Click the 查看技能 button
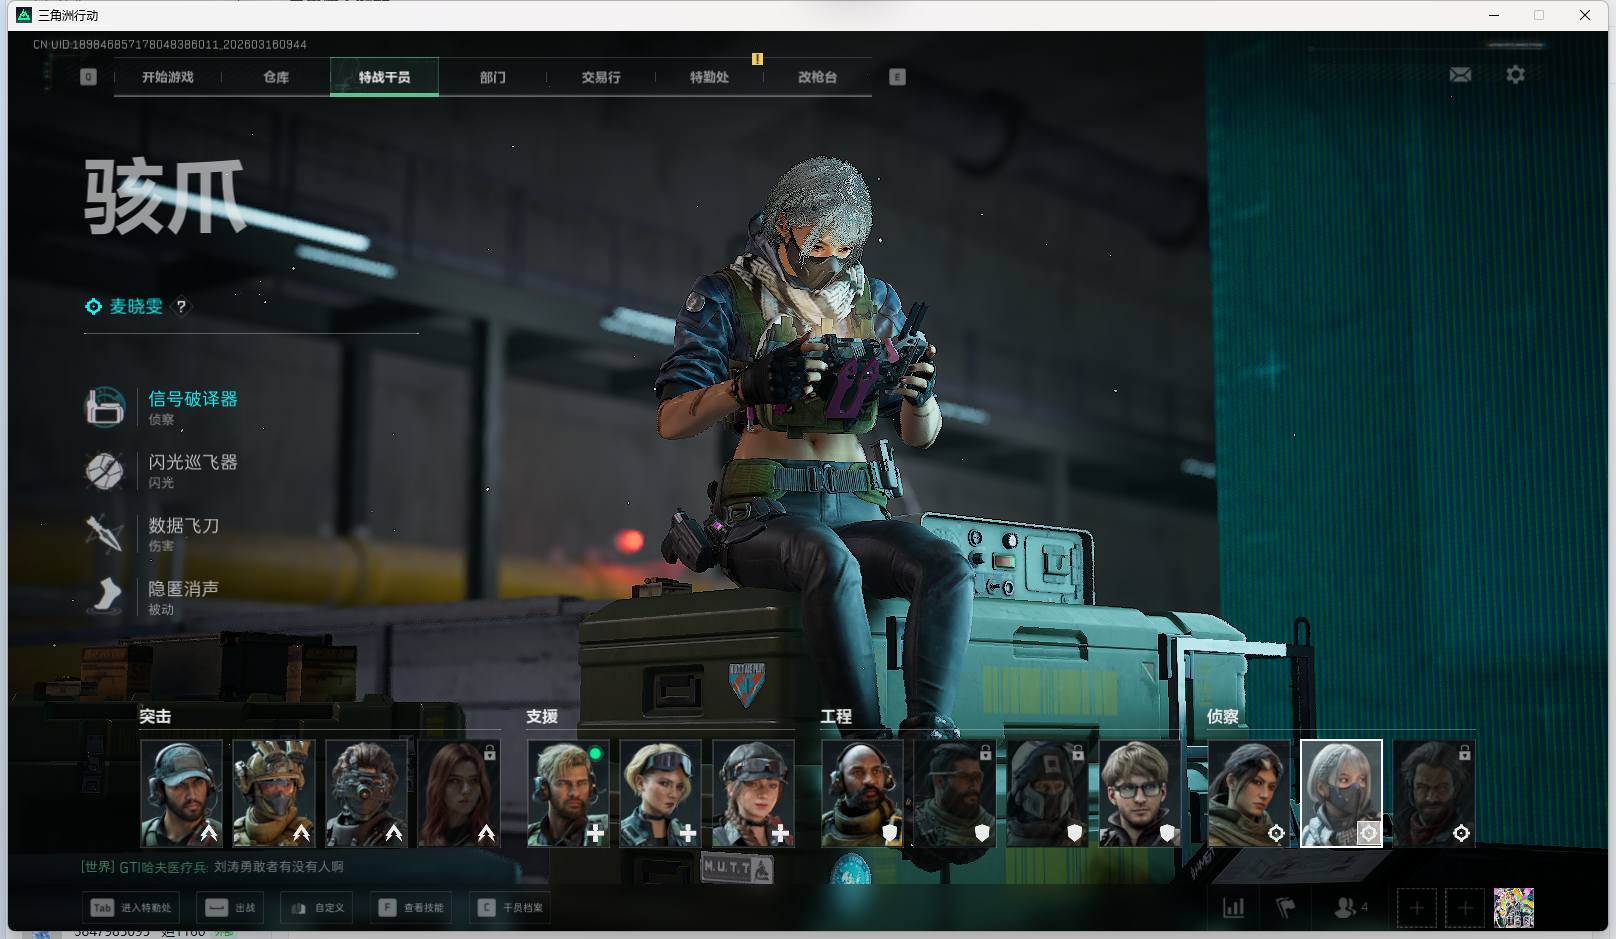 (x=411, y=908)
